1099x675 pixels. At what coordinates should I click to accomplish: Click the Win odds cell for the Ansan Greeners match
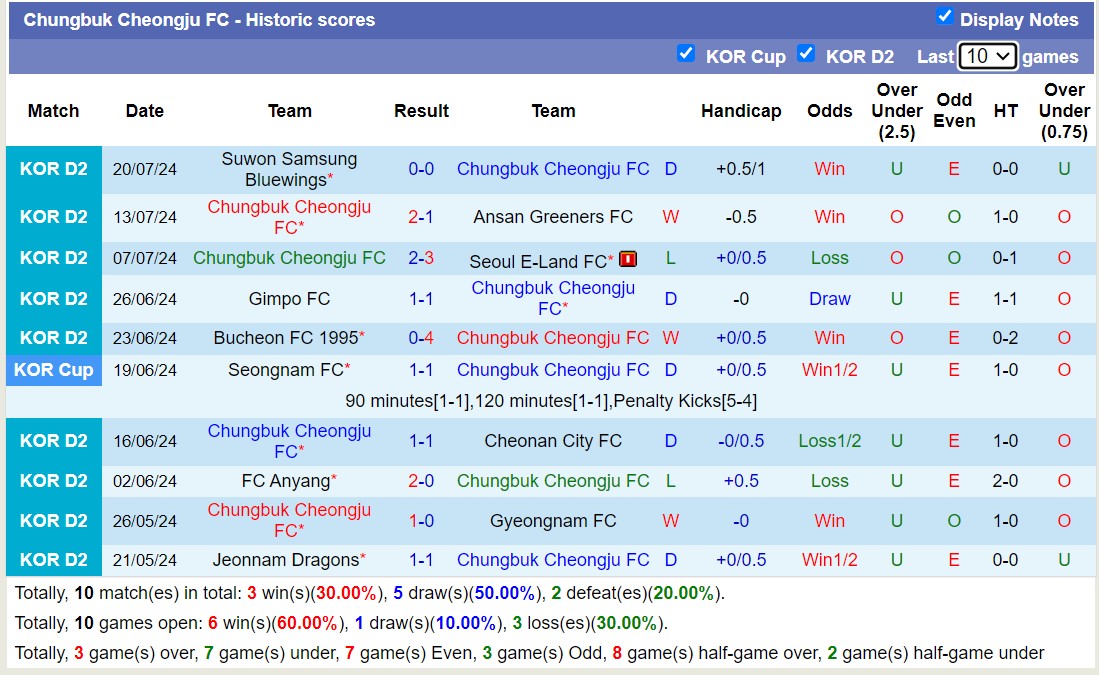coord(829,217)
